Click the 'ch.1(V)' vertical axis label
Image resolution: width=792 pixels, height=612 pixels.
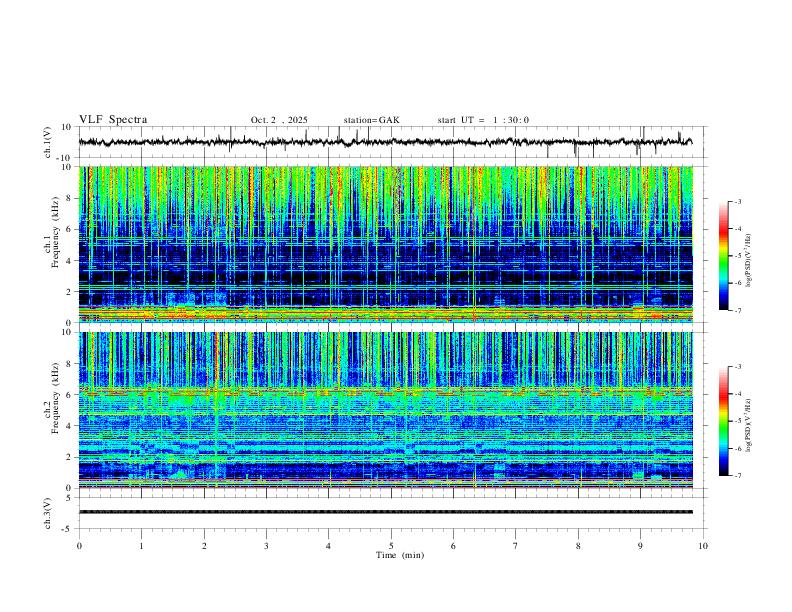tap(48, 142)
